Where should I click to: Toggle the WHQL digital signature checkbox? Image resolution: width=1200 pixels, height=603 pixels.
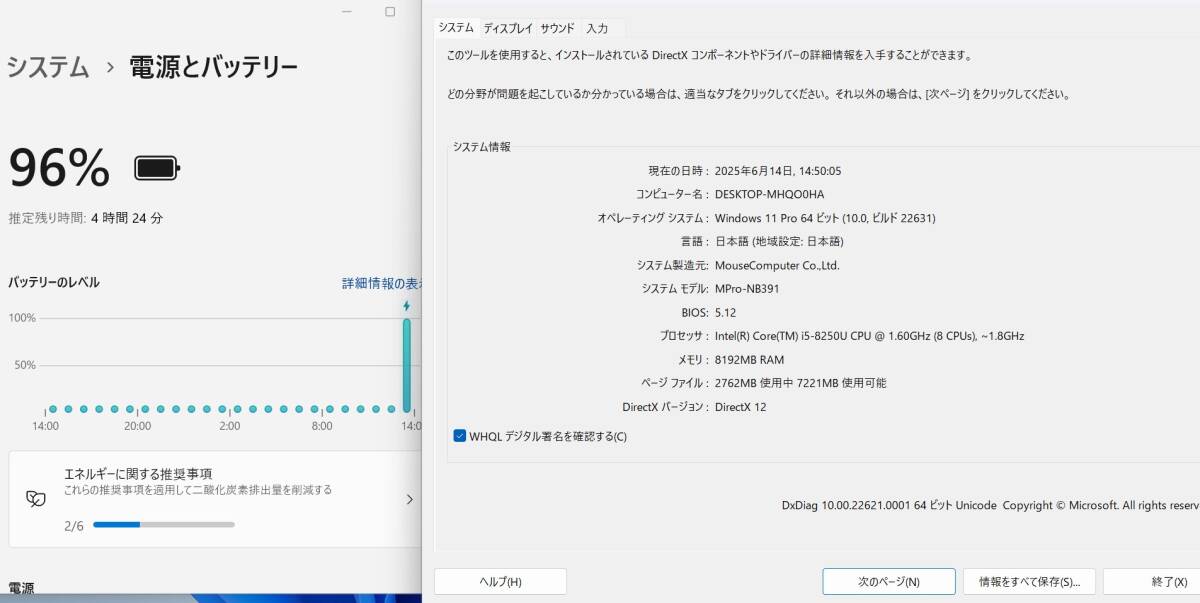coord(460,436)
